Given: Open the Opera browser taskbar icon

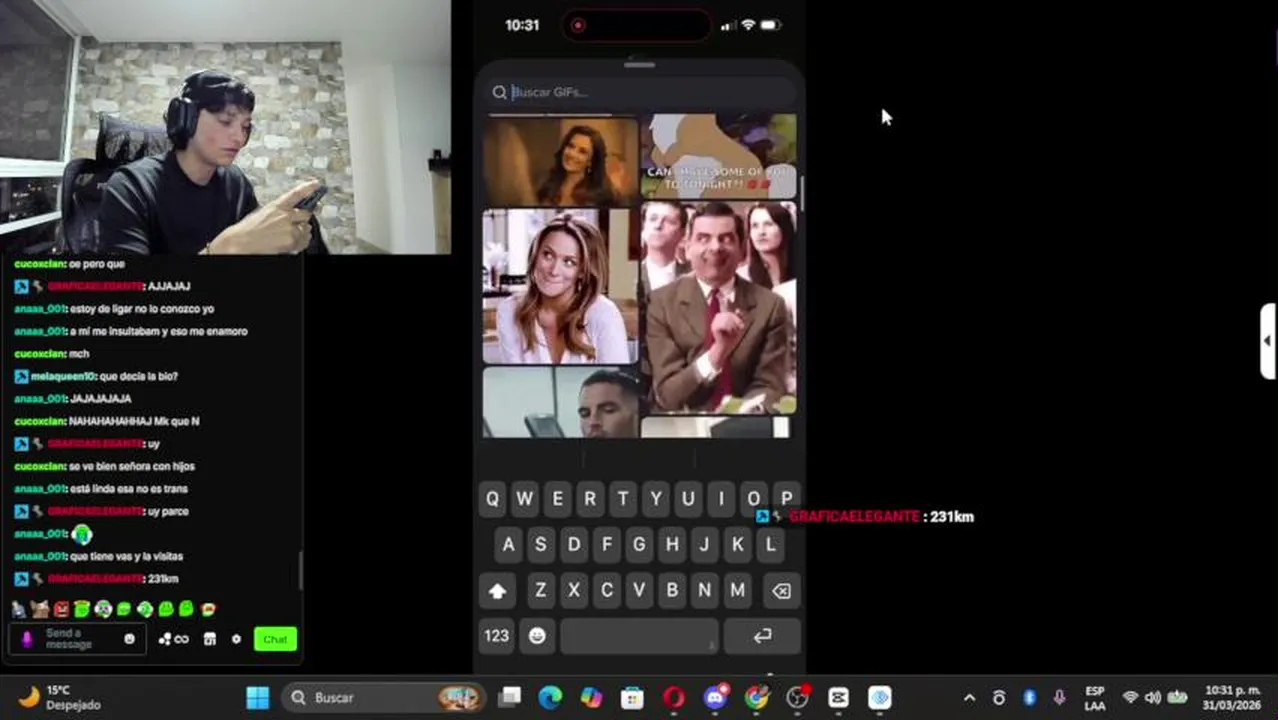Looking at the screenshot, I should [x=673, y=697].
